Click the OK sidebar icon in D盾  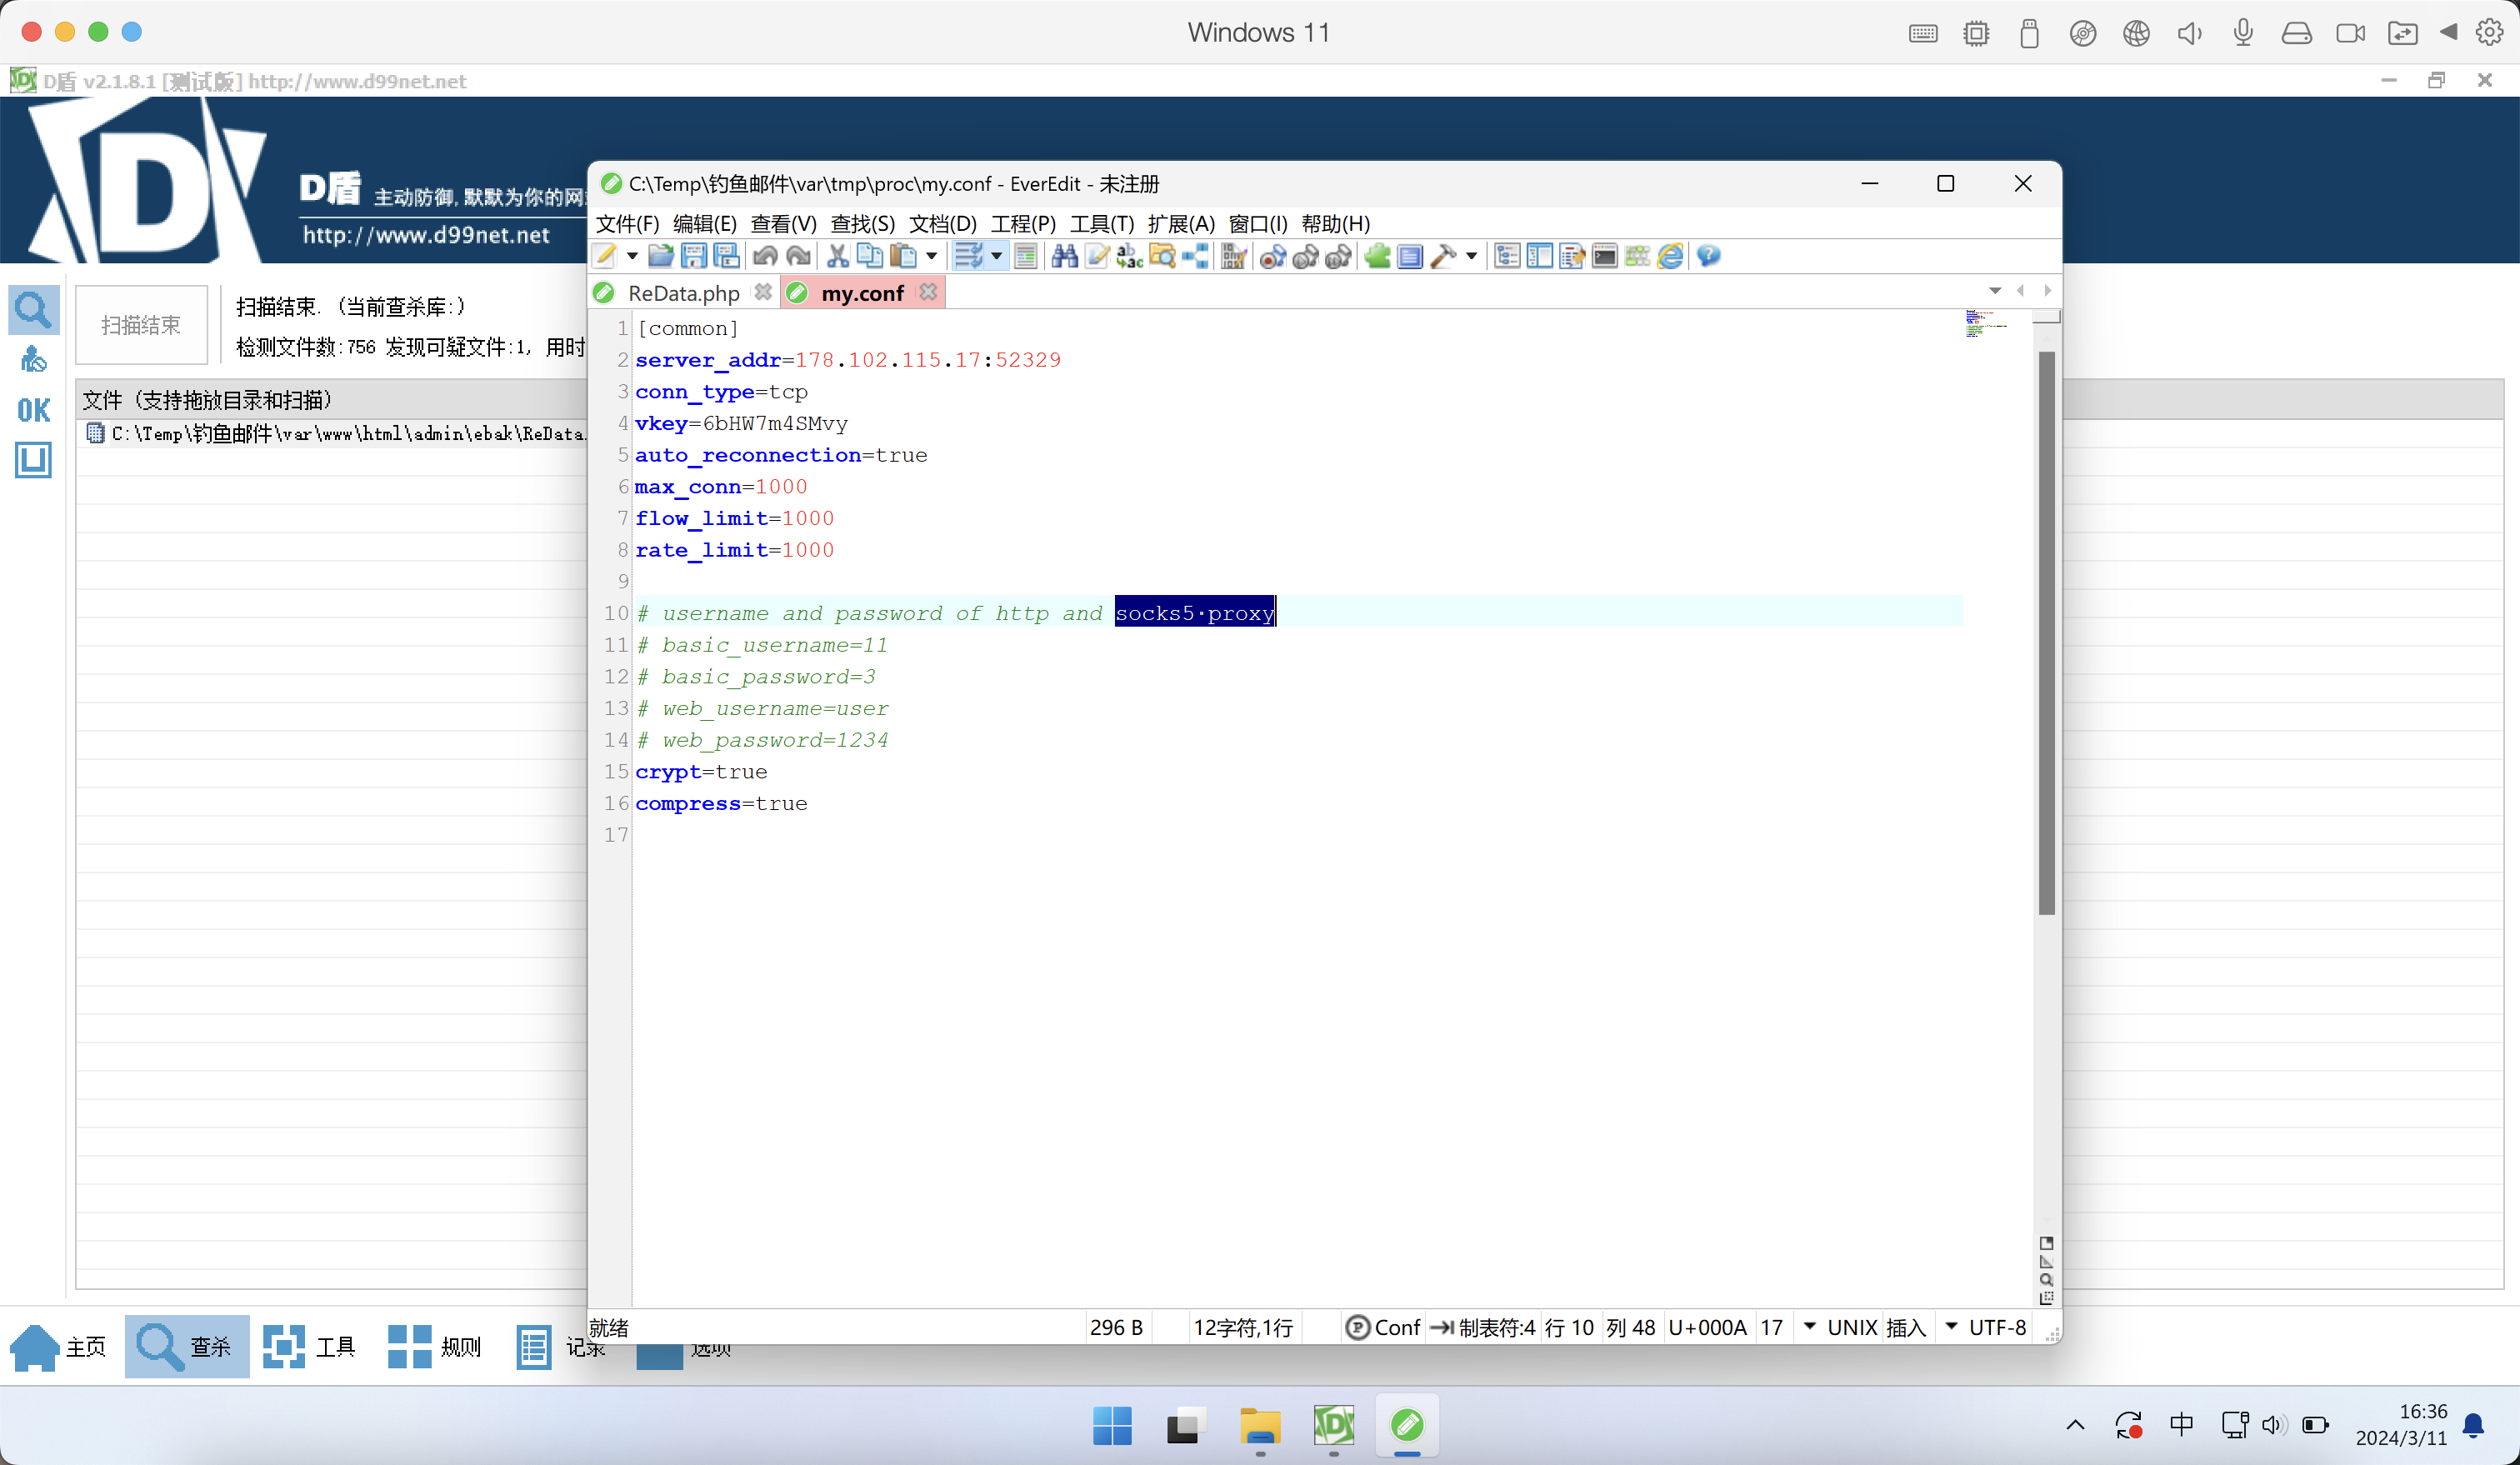(x=33, y=410)
